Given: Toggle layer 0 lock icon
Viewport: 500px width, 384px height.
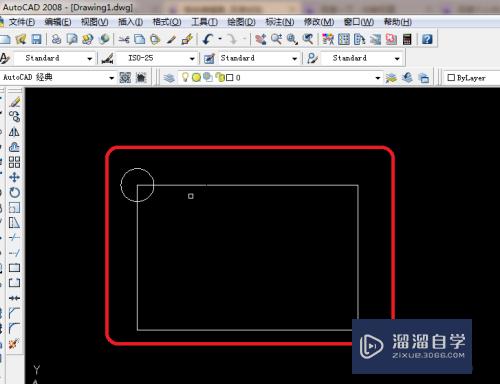Looking at the screenshot, I should [220, 78].
